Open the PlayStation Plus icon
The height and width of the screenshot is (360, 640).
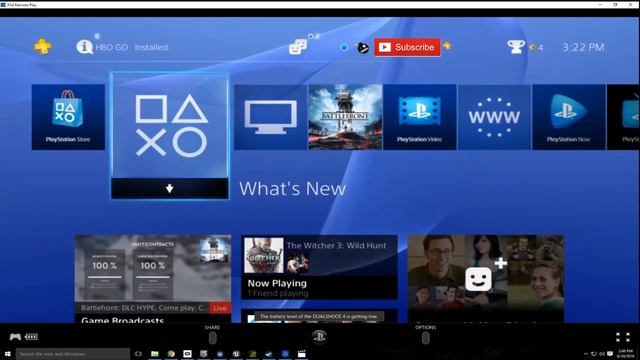42,47
